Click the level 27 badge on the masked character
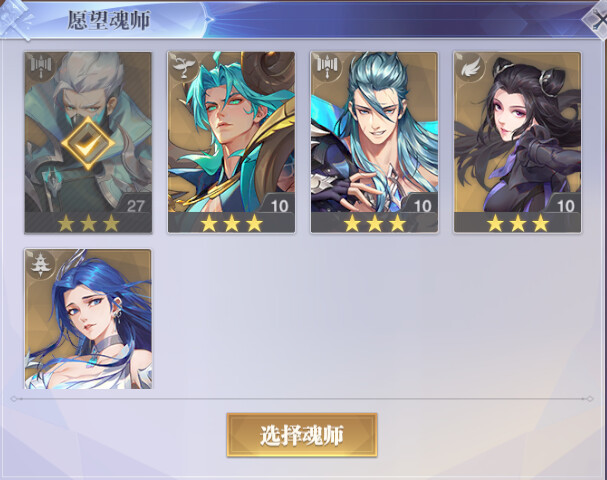This screenshot has width=607, height=480. coord(135,205)
